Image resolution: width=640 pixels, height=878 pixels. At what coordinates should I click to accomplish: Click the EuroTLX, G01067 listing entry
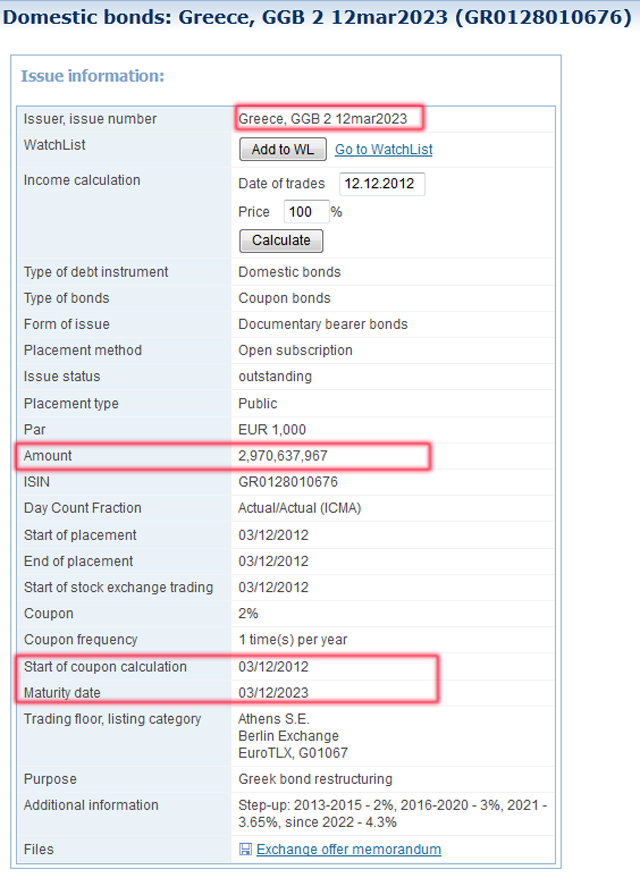click(293, 753)
